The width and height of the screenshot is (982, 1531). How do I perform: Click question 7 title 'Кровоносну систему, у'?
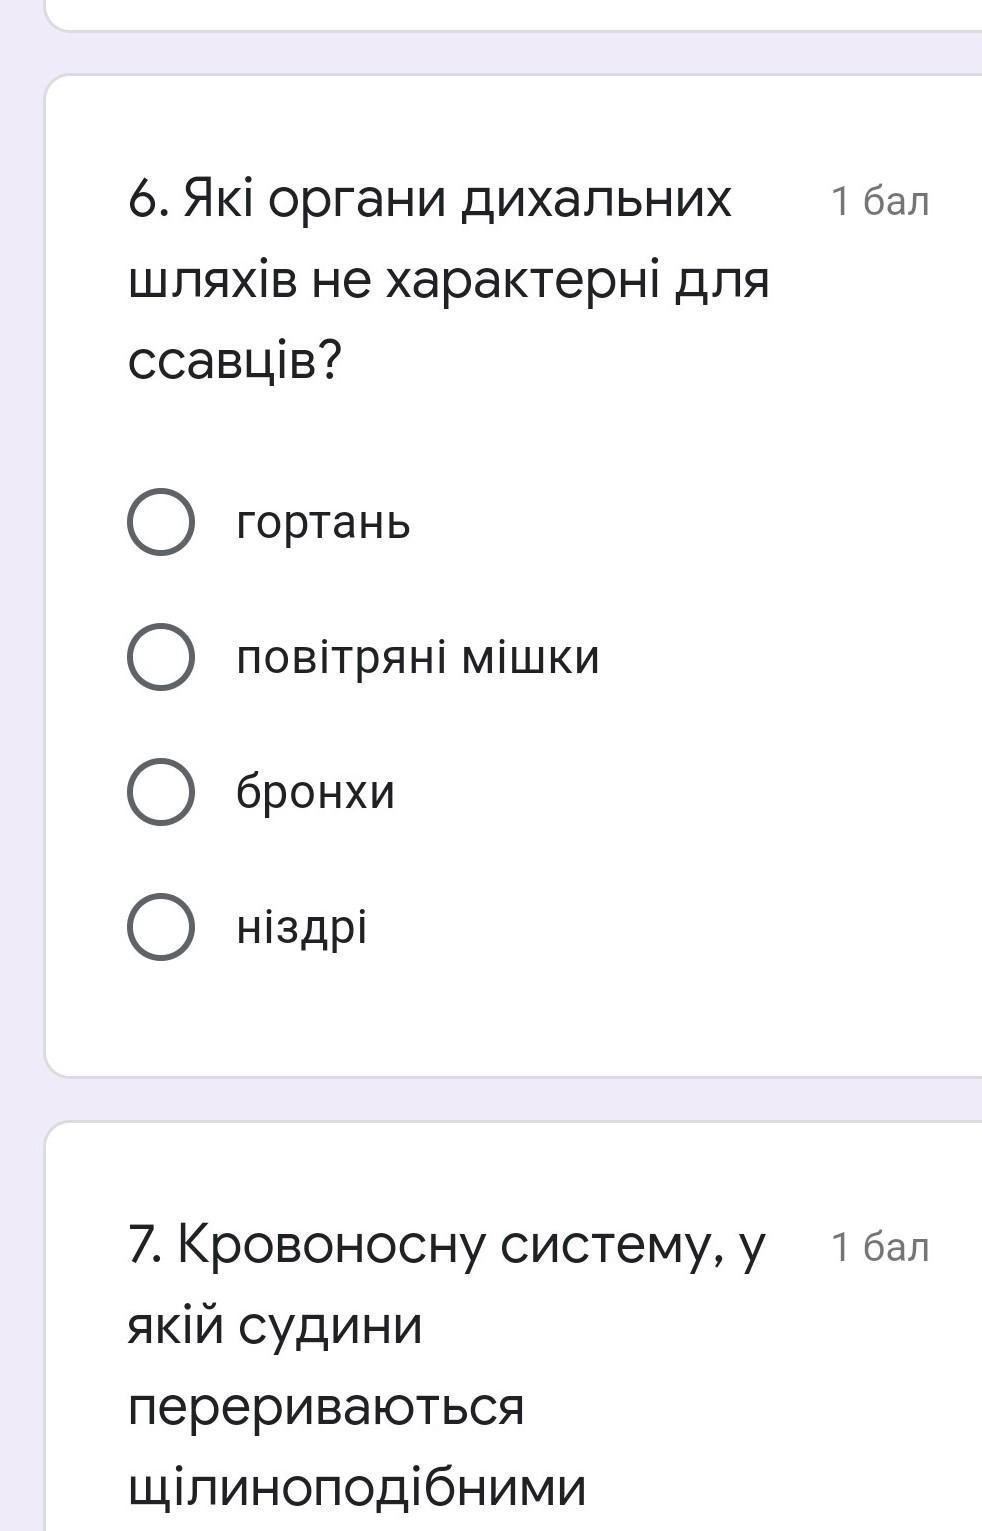coord(447,1246)
